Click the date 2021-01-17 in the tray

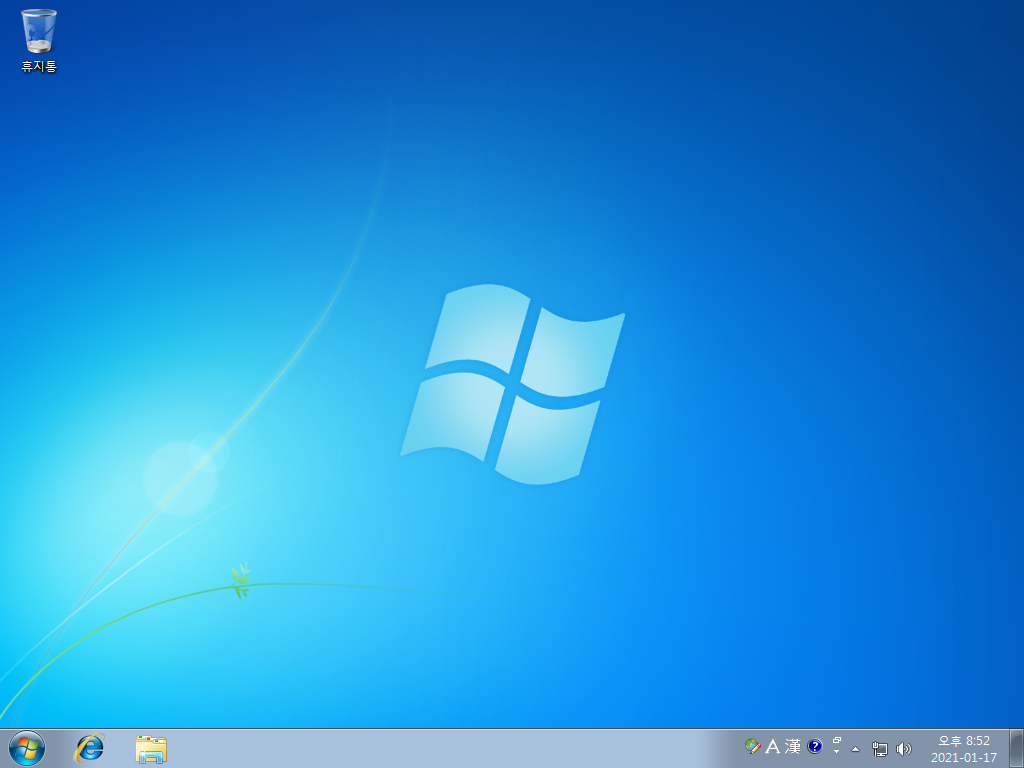[964, 758]
